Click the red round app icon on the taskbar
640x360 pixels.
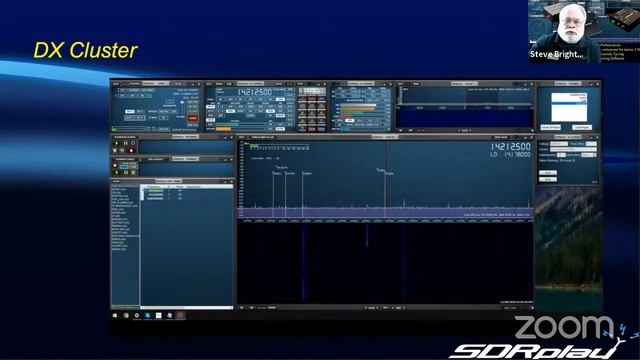pyautogui.click(x=180, y=316)
